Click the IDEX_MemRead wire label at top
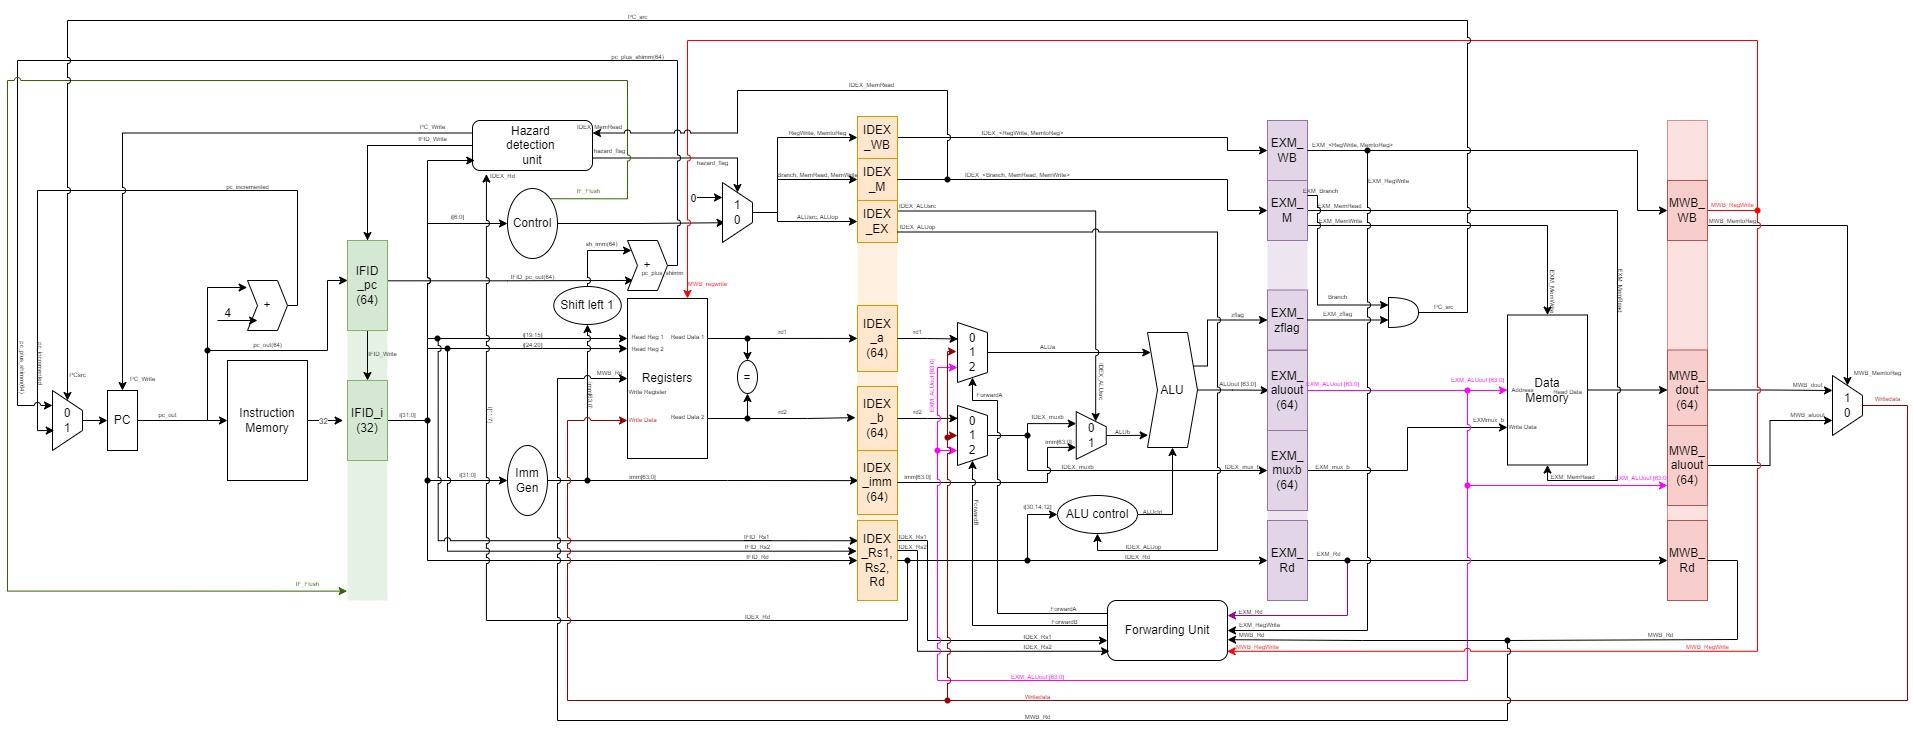The width and height of the screenshot is (1913, 730). coord(871,85)
